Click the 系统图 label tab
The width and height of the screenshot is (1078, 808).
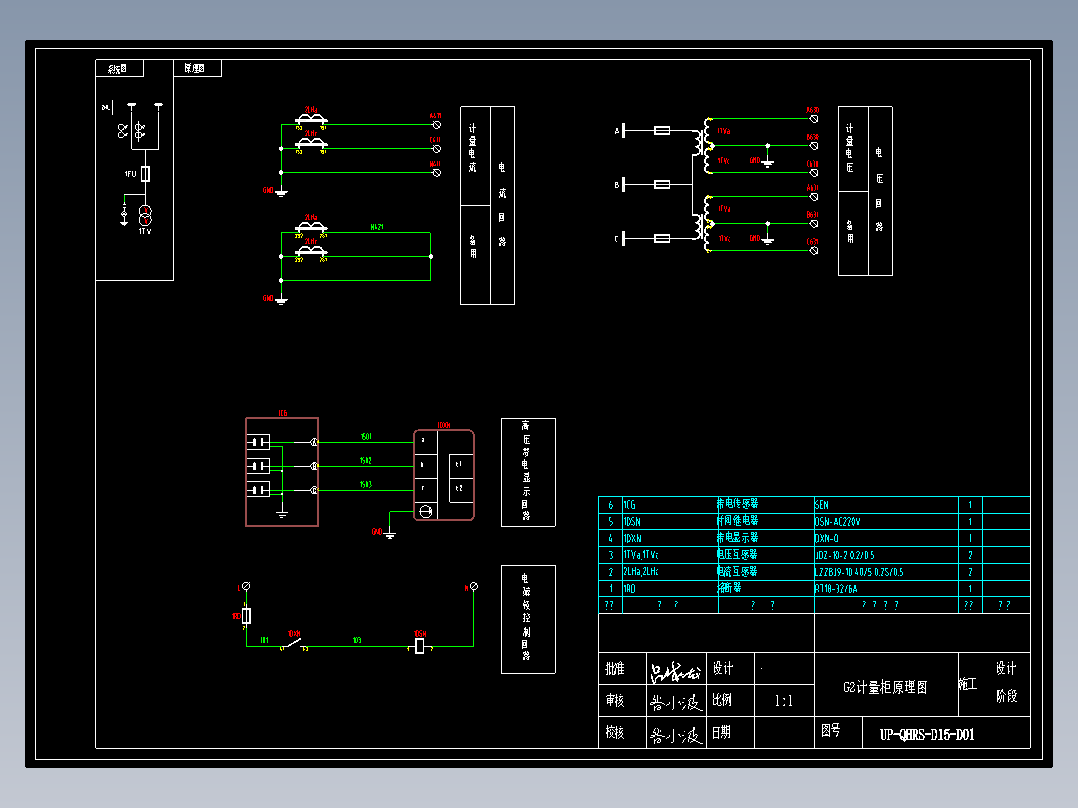coord(120,68)
